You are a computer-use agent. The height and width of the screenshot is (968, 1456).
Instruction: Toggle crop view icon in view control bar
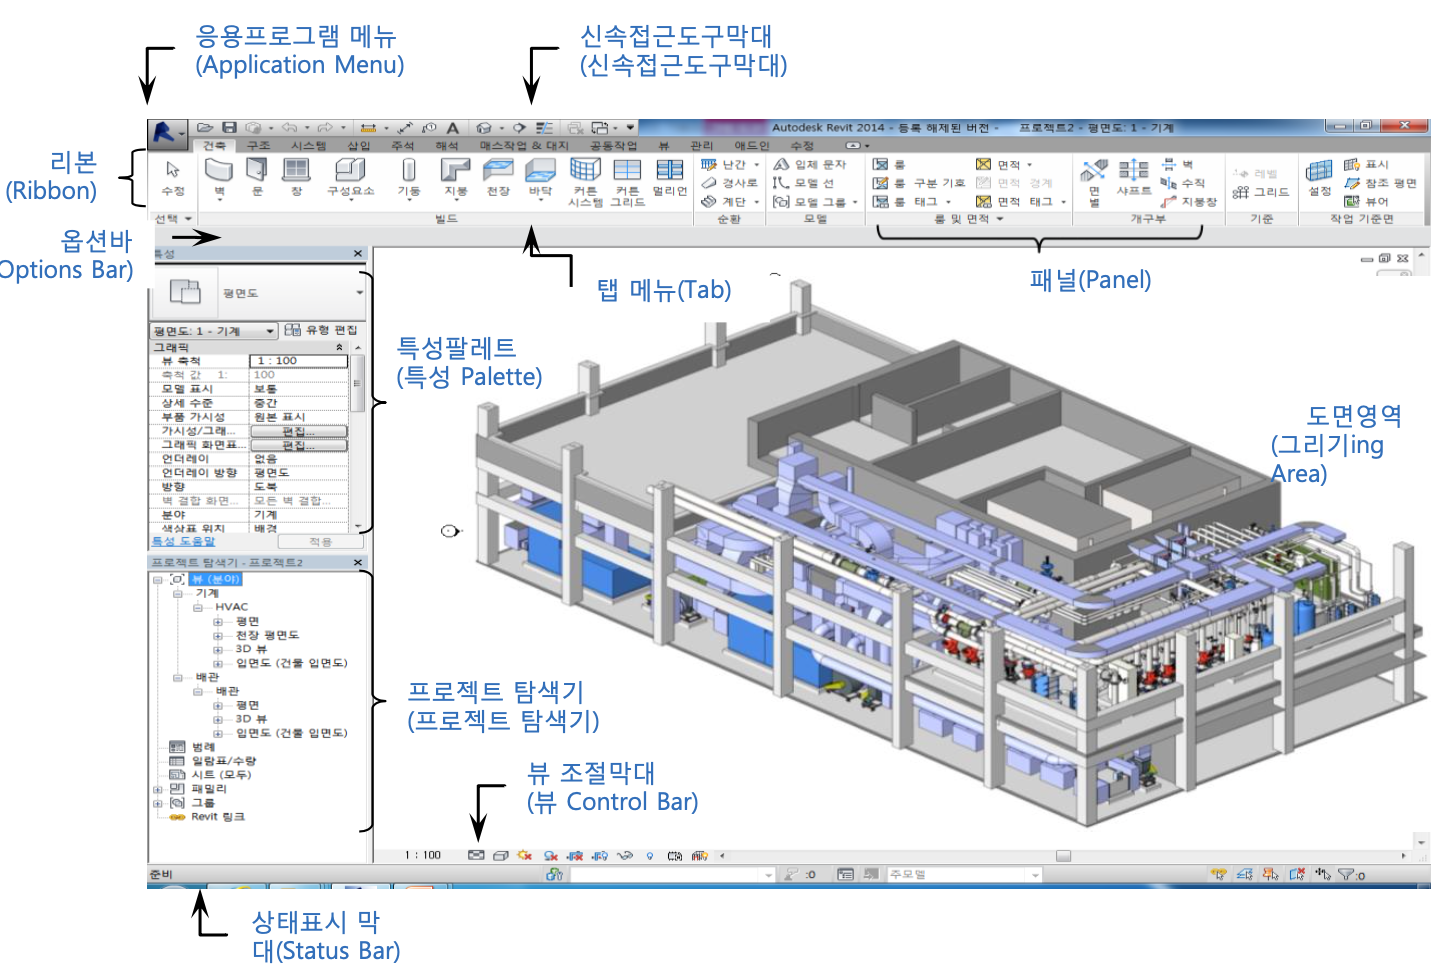click(x=575, y=855)
